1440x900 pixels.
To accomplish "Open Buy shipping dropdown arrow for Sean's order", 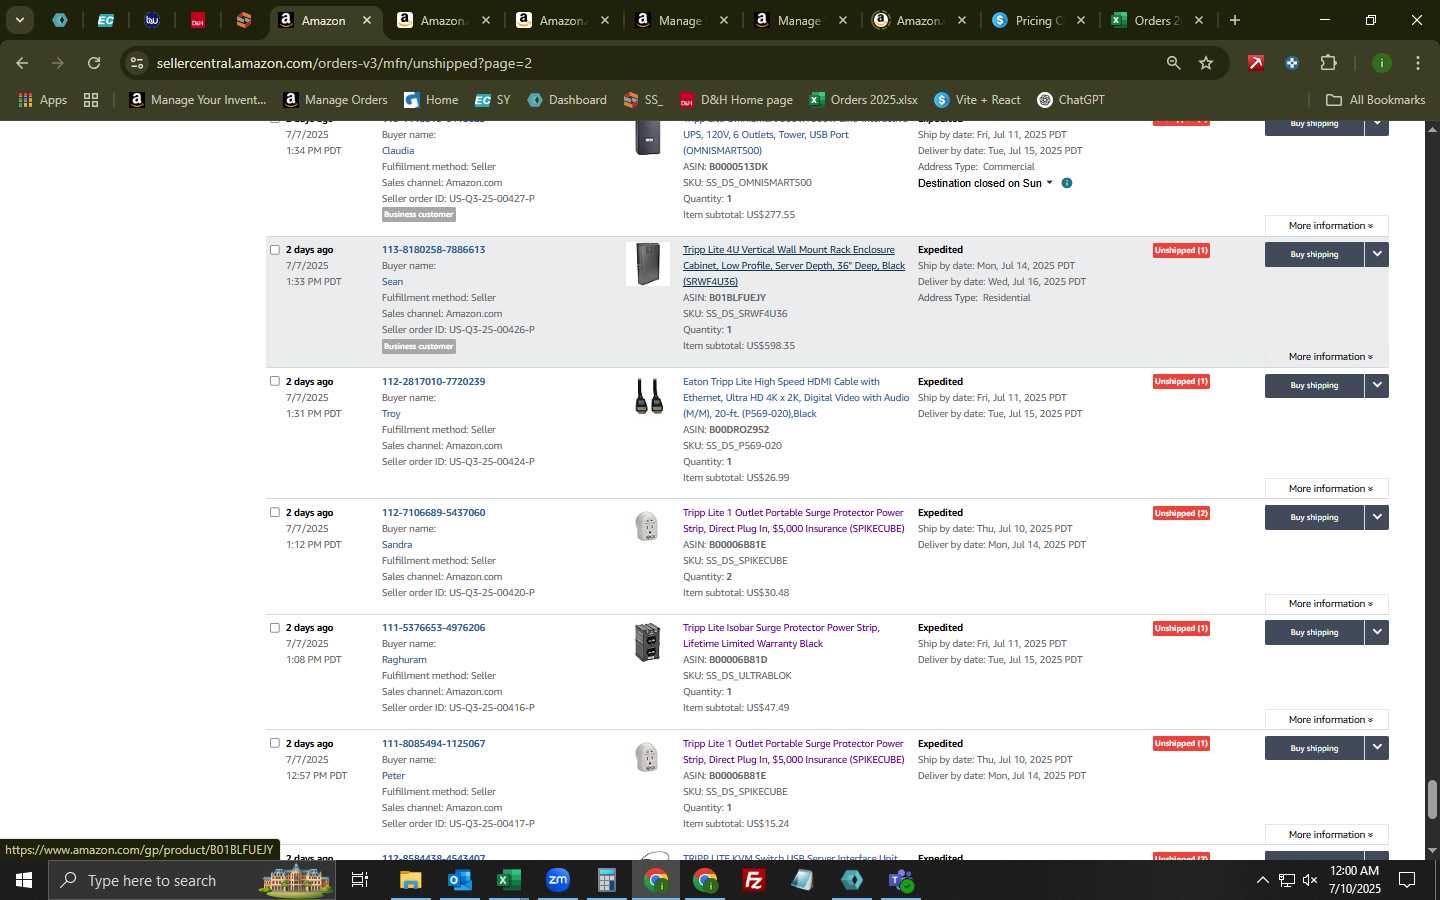I will click(1377, 254).
